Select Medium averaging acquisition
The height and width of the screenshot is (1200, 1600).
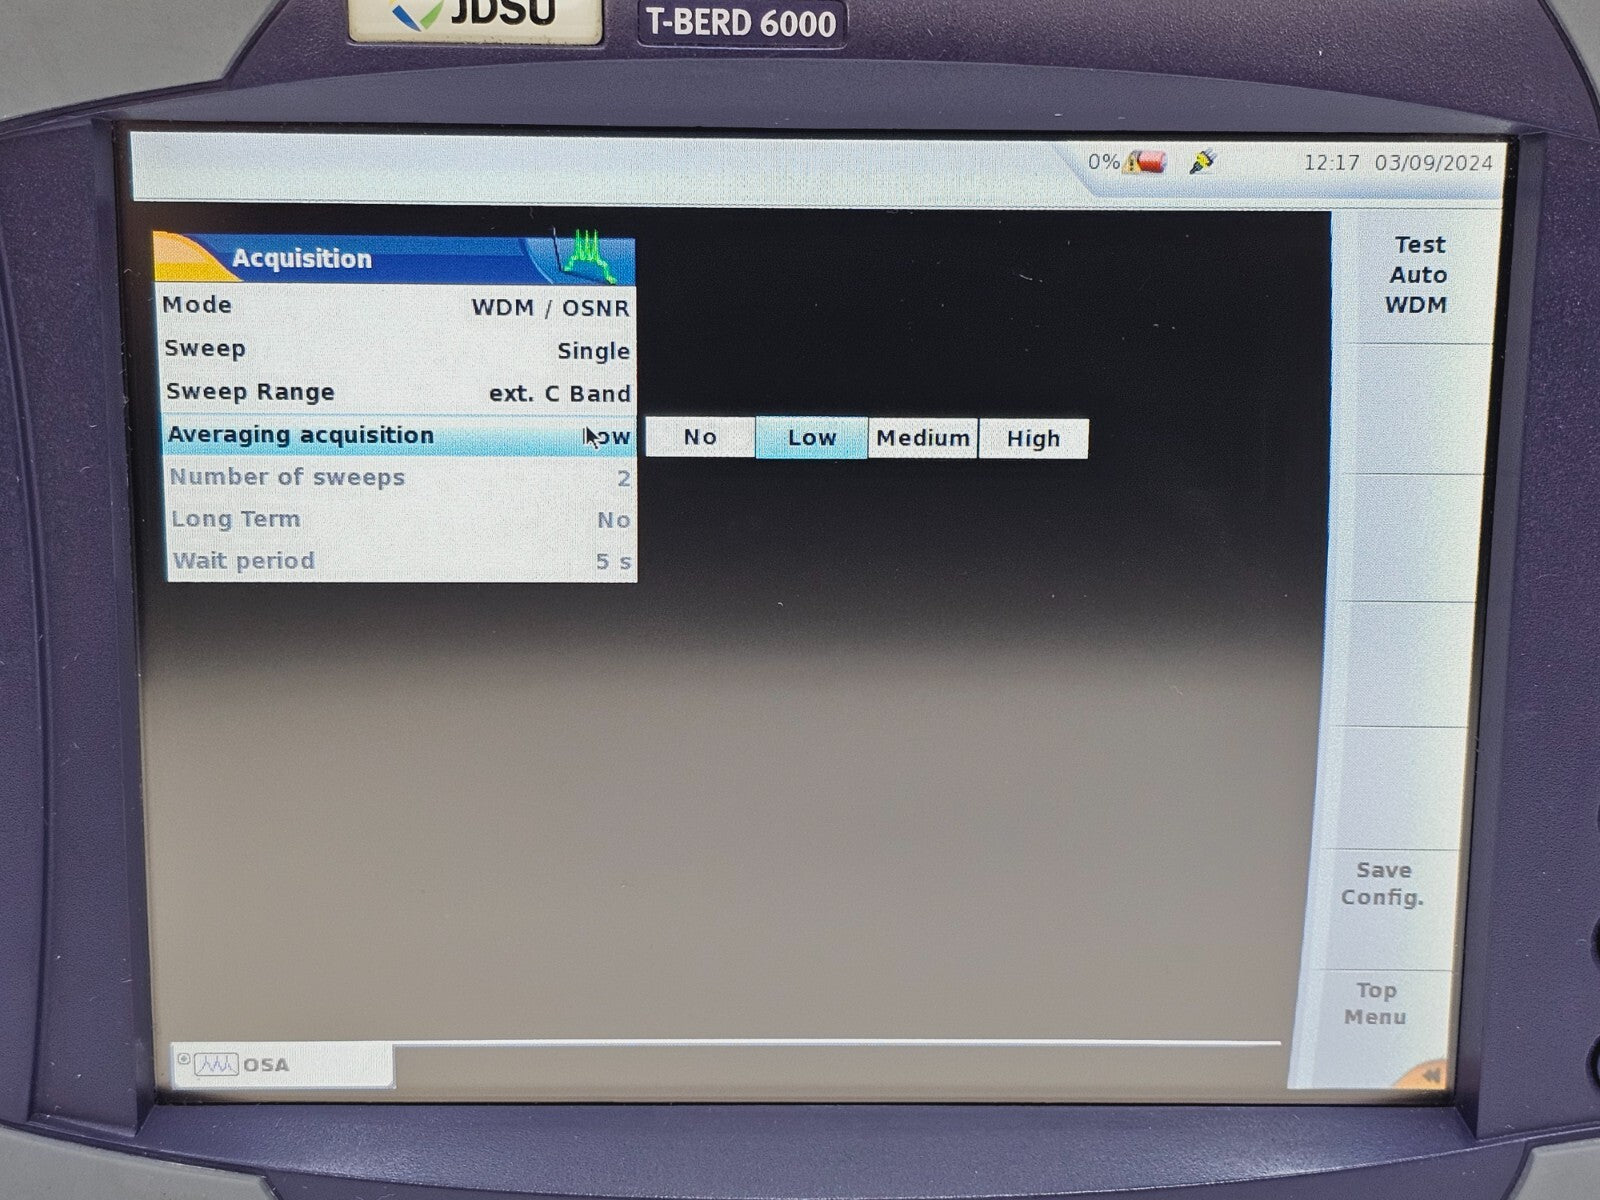click(920, 437)
